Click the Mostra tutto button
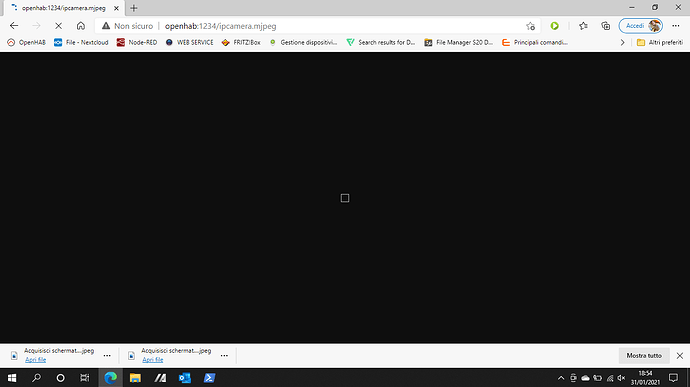690x387 pixels. (x=644, y=356)
